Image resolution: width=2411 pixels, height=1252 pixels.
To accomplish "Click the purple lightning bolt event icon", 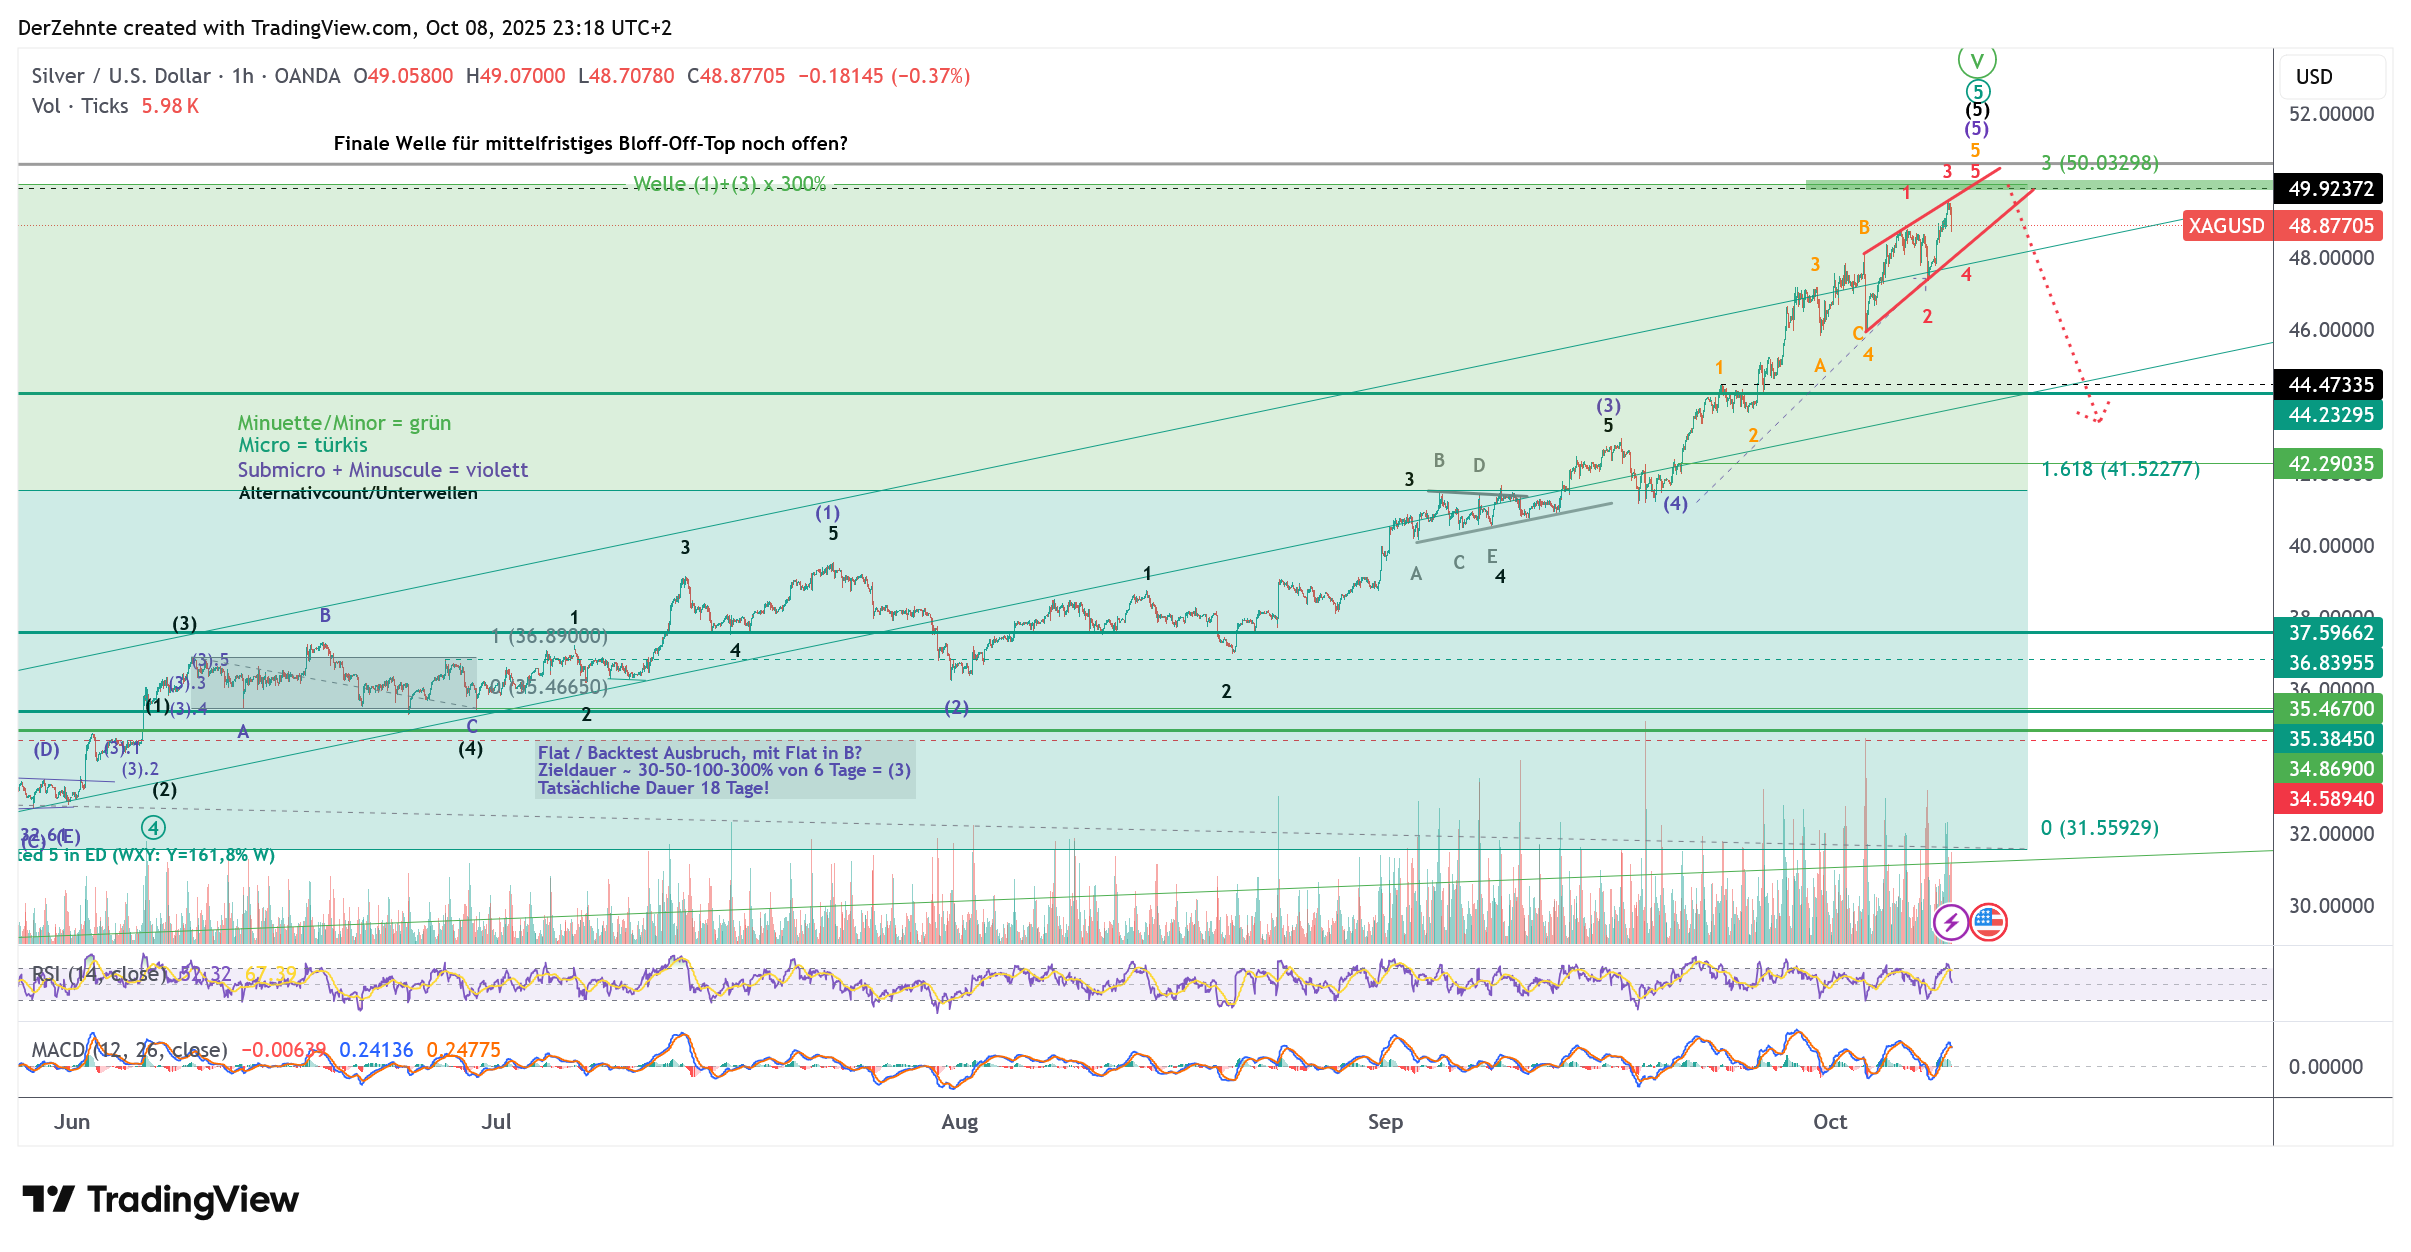I will [1950, 922].
